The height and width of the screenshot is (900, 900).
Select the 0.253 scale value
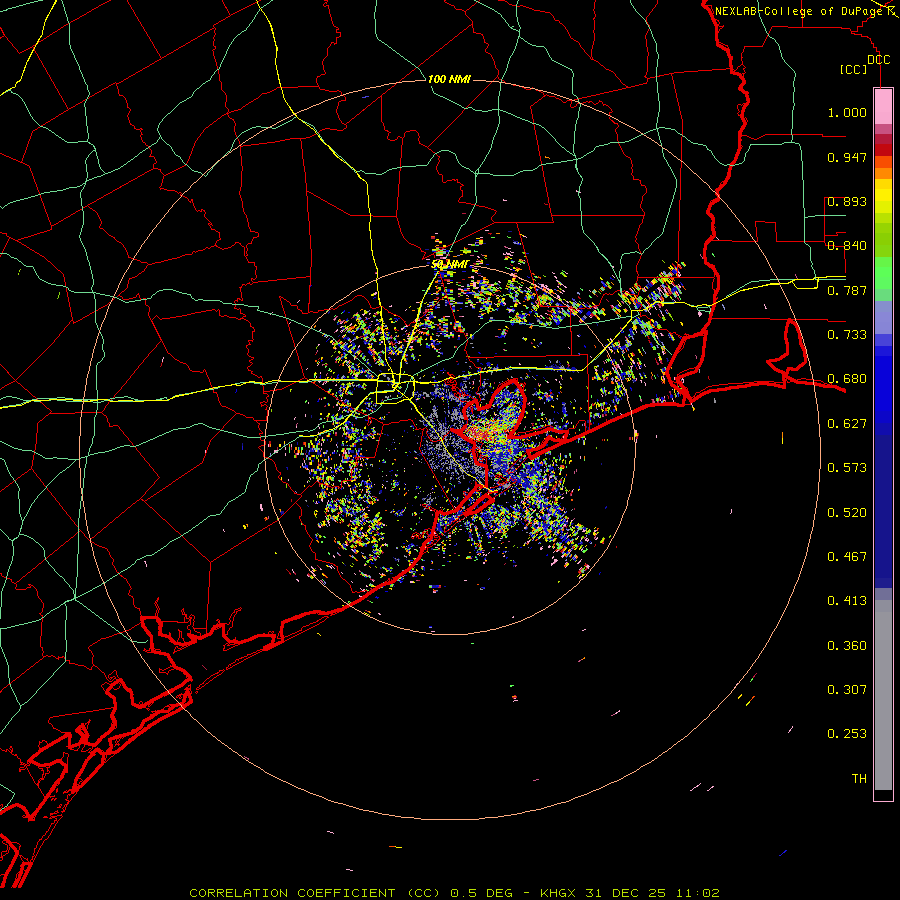(847, 734)
